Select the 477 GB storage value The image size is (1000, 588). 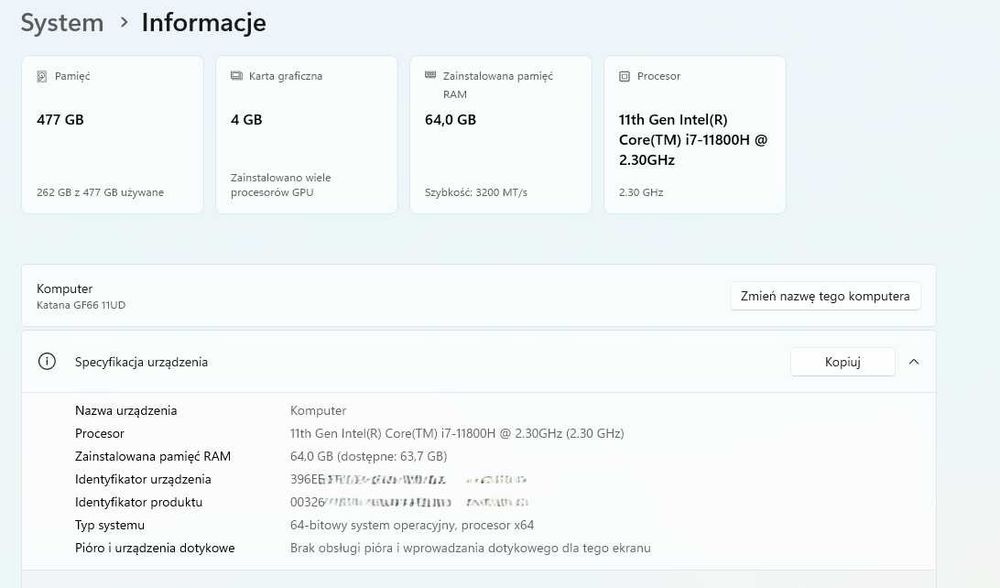(x=60, y=120)
